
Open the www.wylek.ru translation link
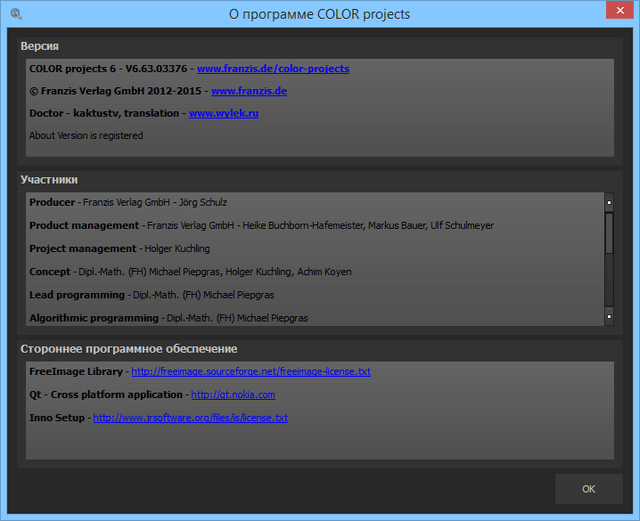point(224,114)
